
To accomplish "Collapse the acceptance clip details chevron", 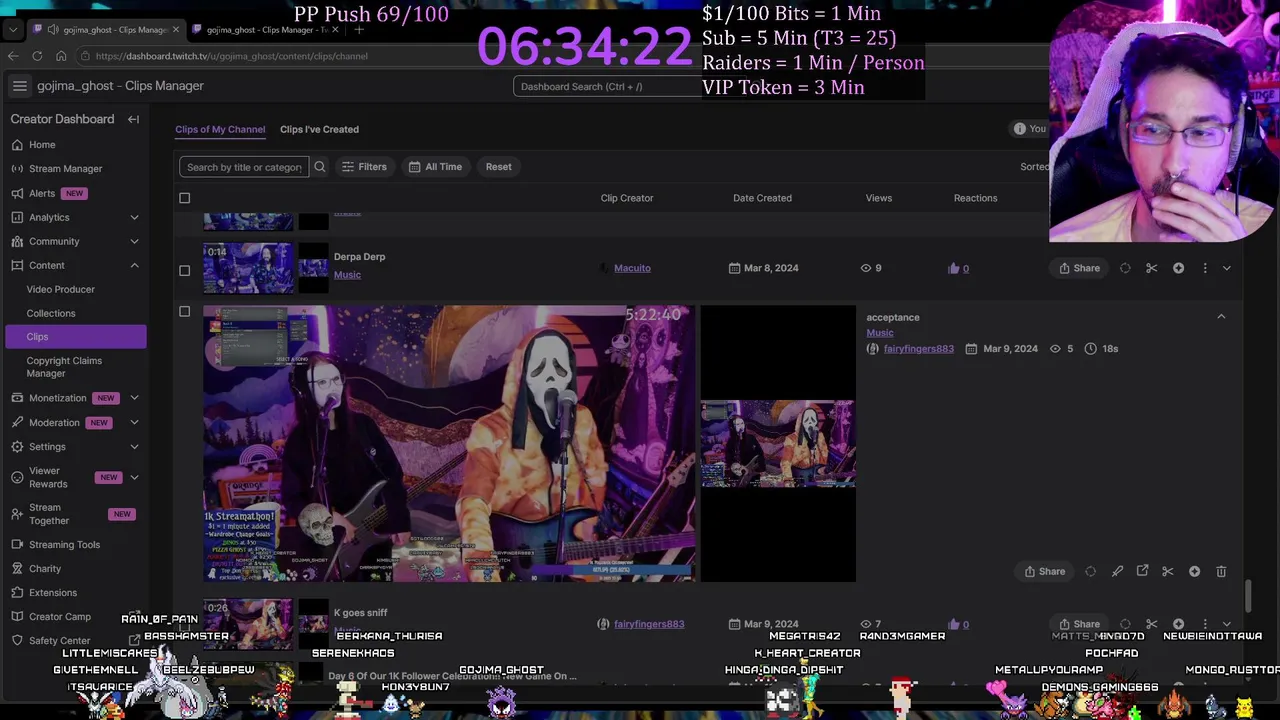I will [x=1221, y=317].
